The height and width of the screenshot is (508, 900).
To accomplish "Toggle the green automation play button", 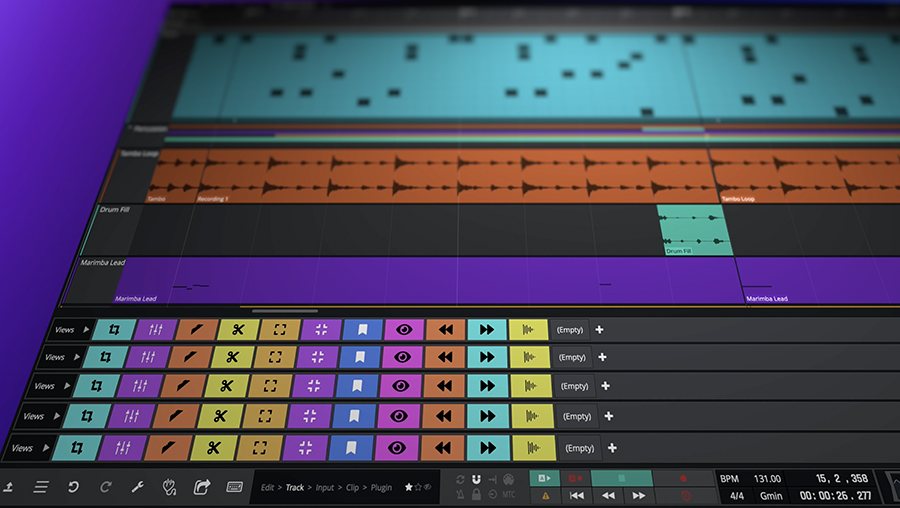I will tap(544, 478).
